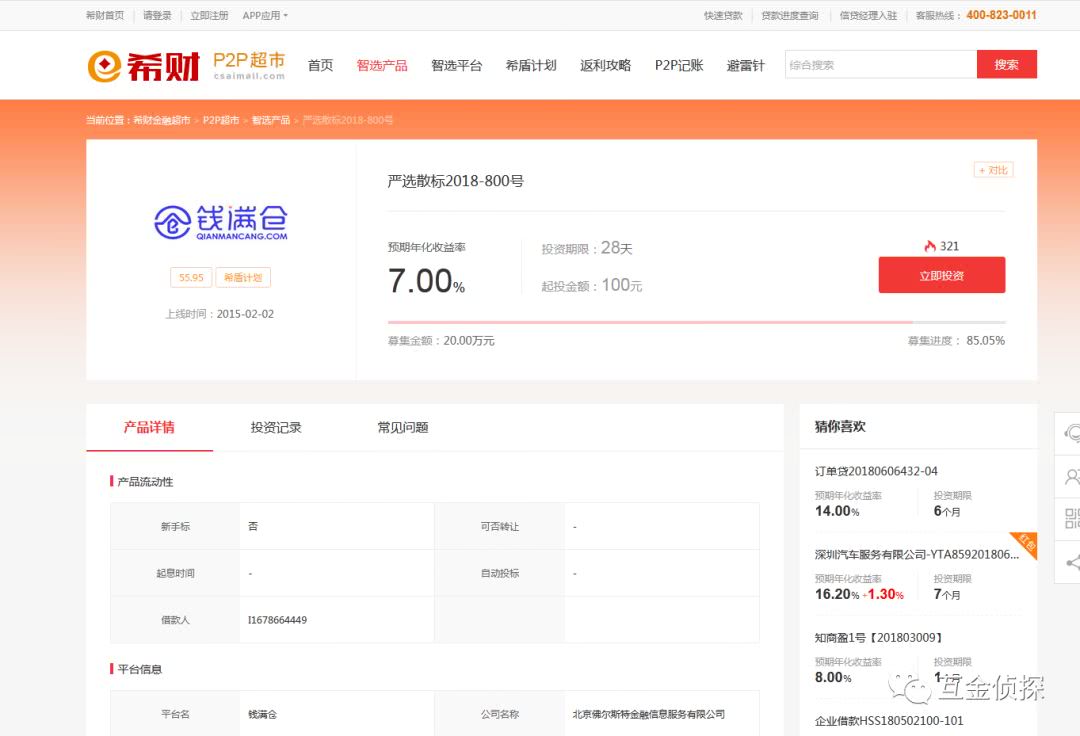Screen dimensions: 1080x736
Task: Click 希财金融超市 breadcrumb
Action: click(x=161, y=120)
